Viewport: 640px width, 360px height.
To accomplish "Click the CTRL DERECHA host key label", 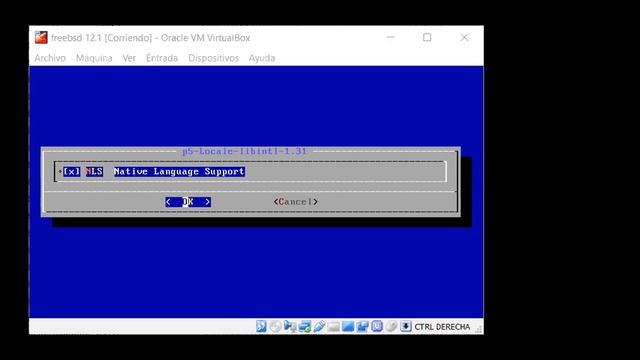I will 442,327.
